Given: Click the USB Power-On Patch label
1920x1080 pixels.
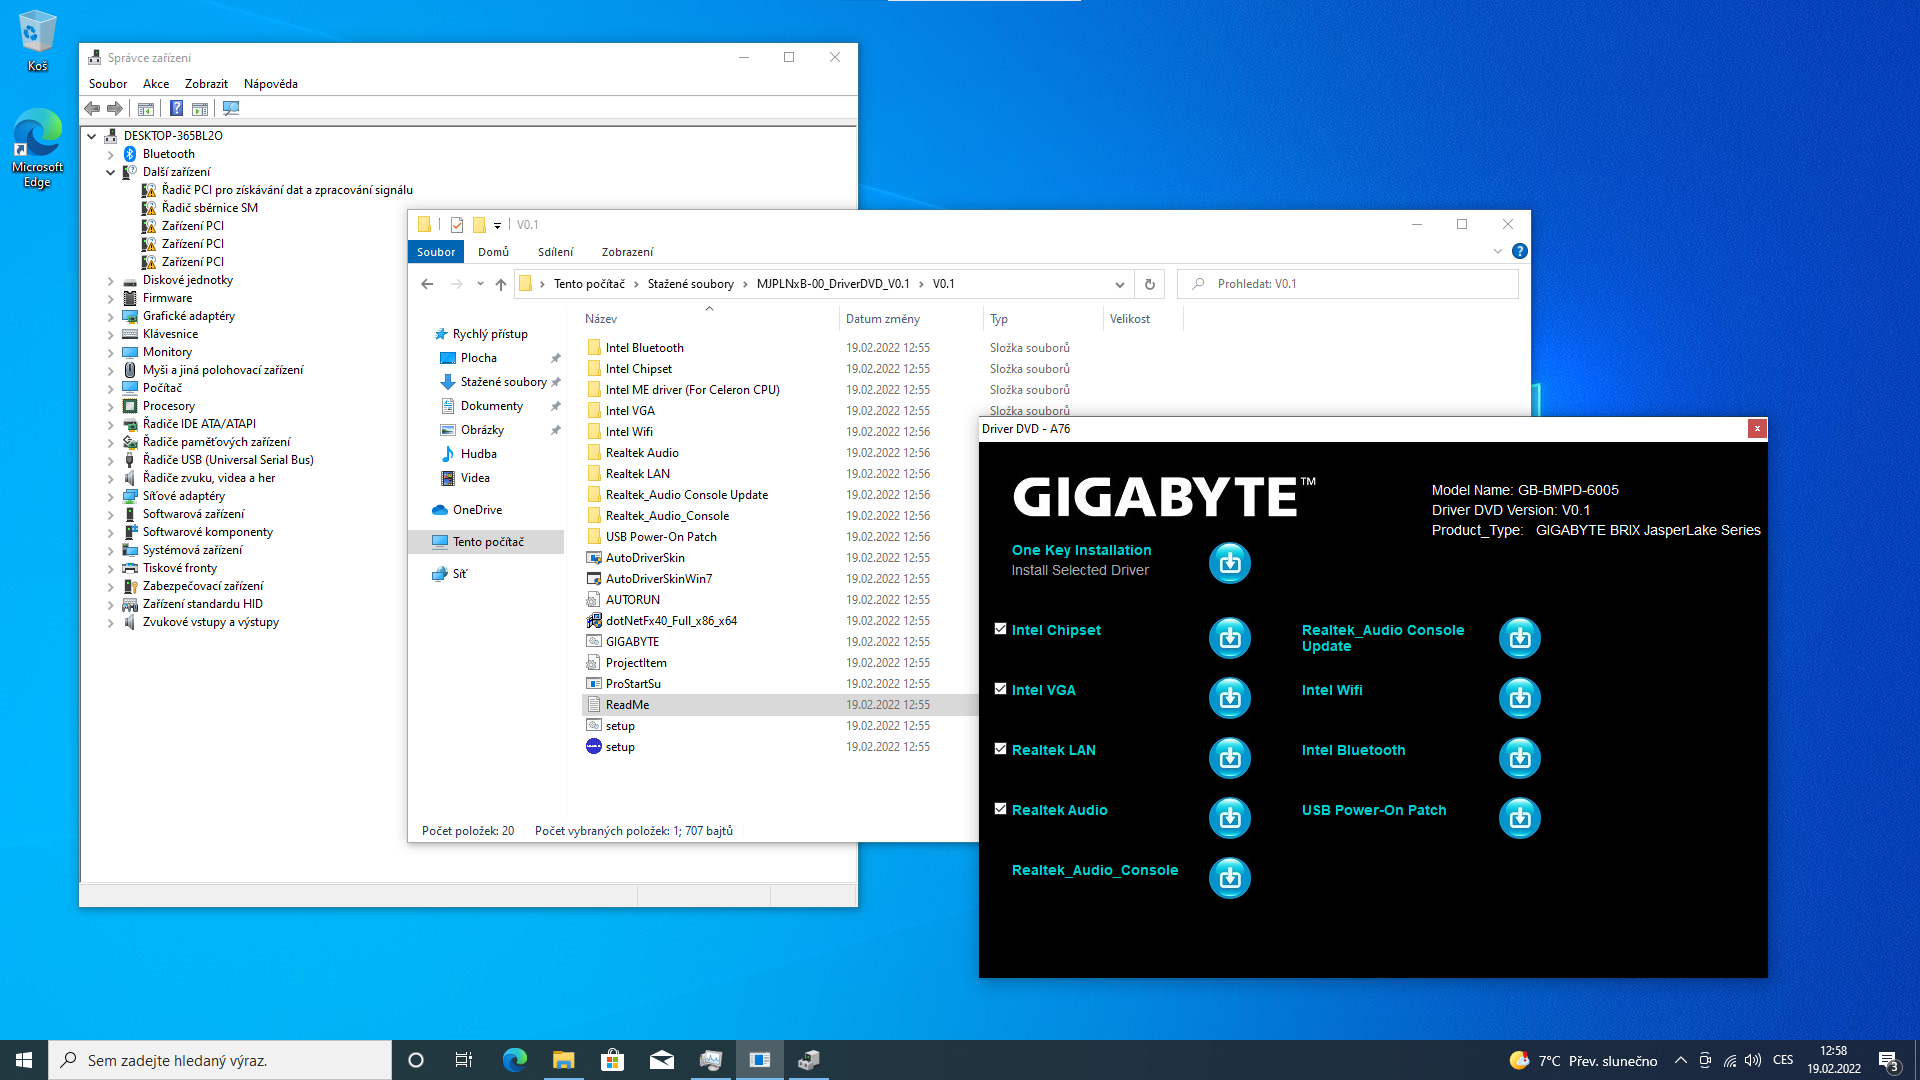Looking at the screenshot, I should pyautogui.click(x=1374, y=810).
